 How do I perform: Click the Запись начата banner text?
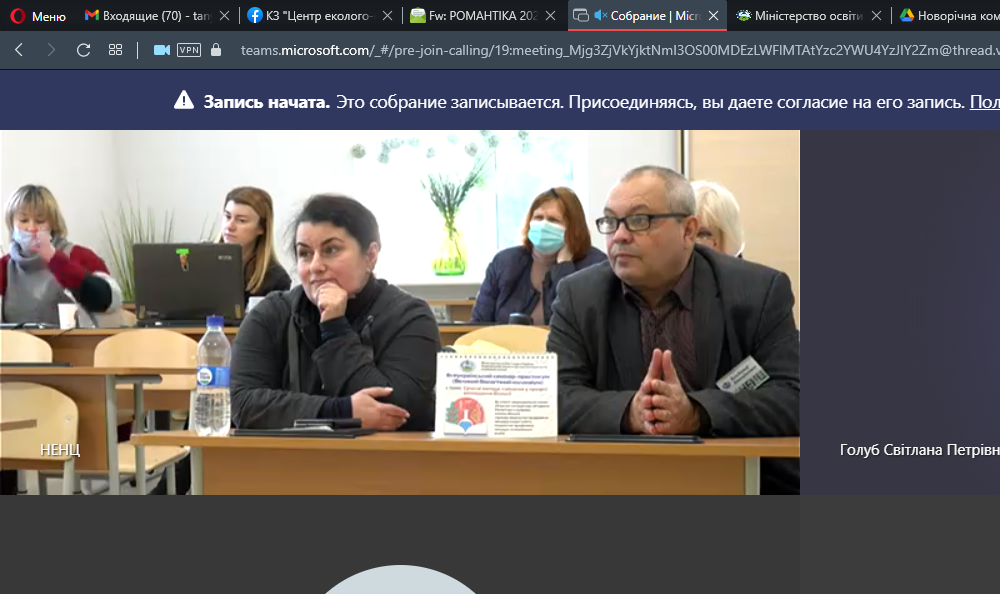pos(267,102)
